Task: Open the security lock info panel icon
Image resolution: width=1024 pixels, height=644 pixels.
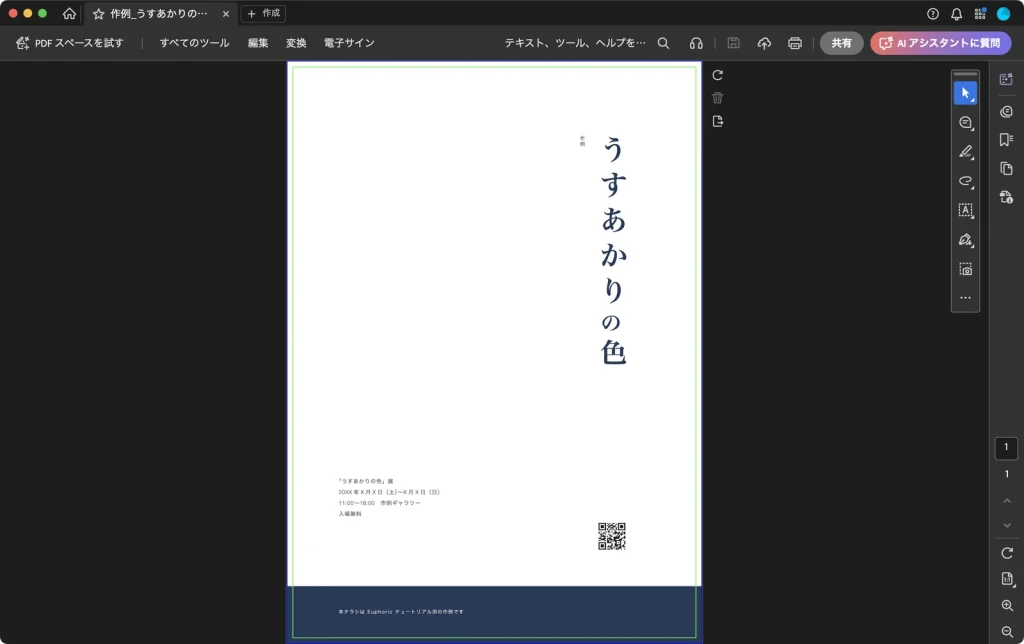Action: tap(1006, 197)
